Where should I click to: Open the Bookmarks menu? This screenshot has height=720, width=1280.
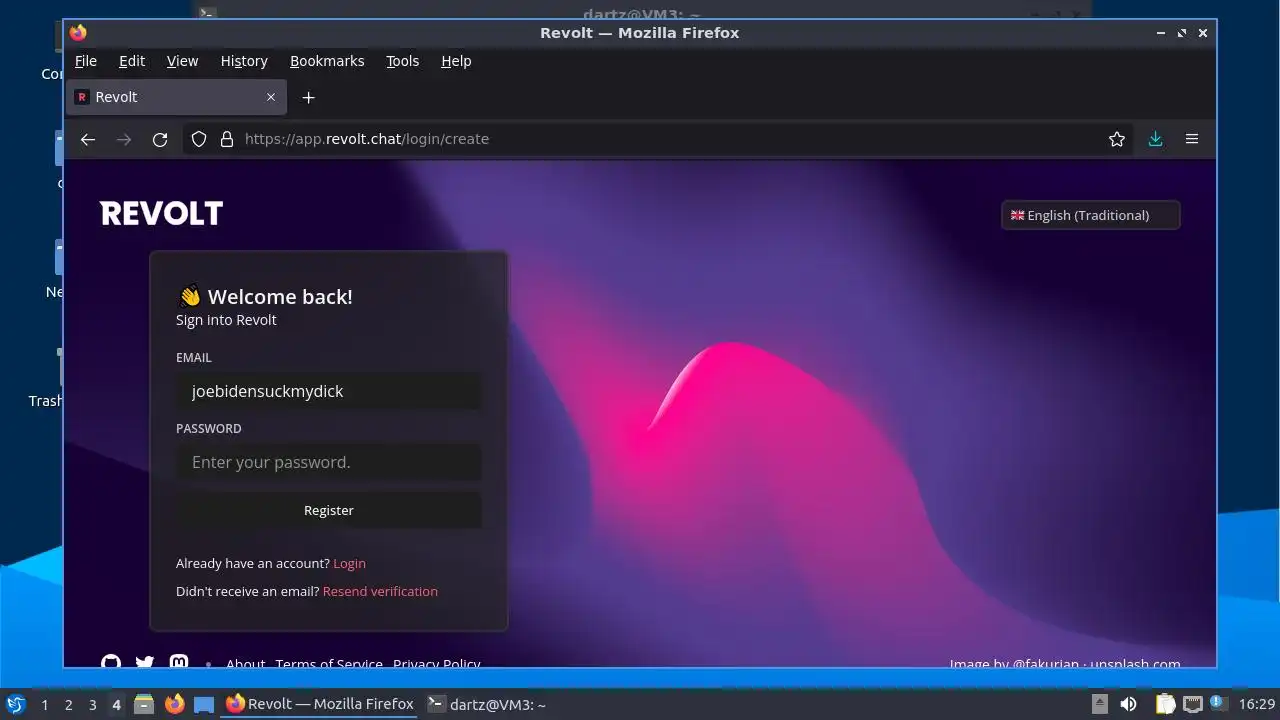pyautogui.click(x=327, y=61)
